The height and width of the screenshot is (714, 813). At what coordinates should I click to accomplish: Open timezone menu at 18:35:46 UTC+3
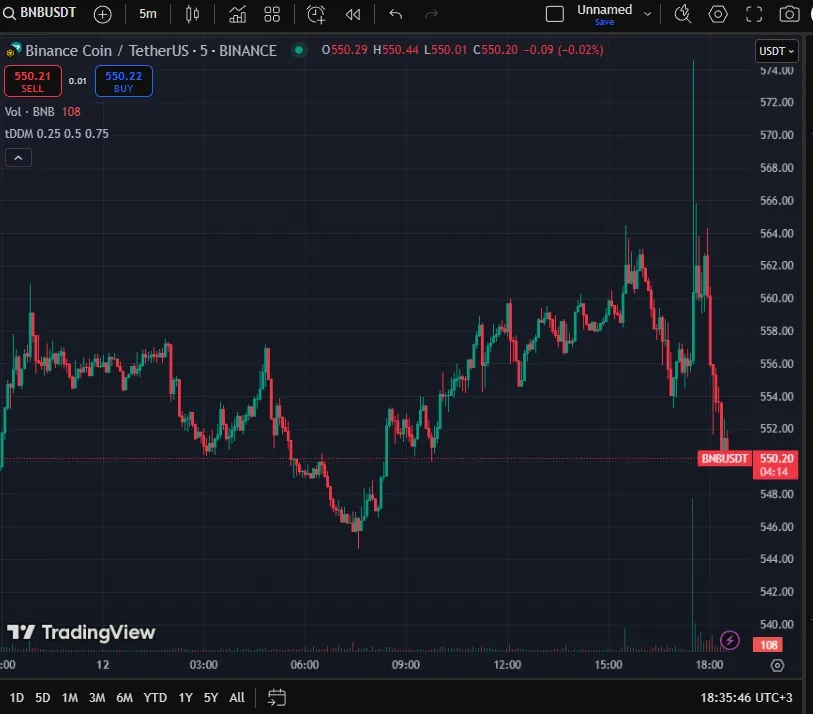pyautogui.click(x=746, y=698)
